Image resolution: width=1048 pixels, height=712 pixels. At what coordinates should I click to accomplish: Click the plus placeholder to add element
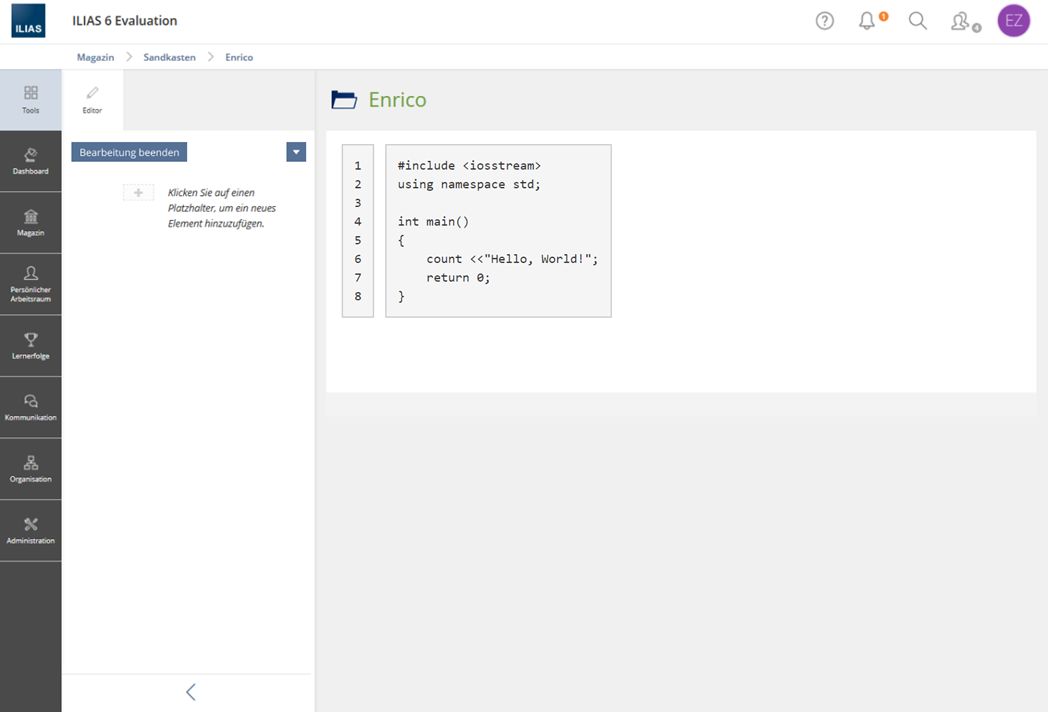click(138, 193)
